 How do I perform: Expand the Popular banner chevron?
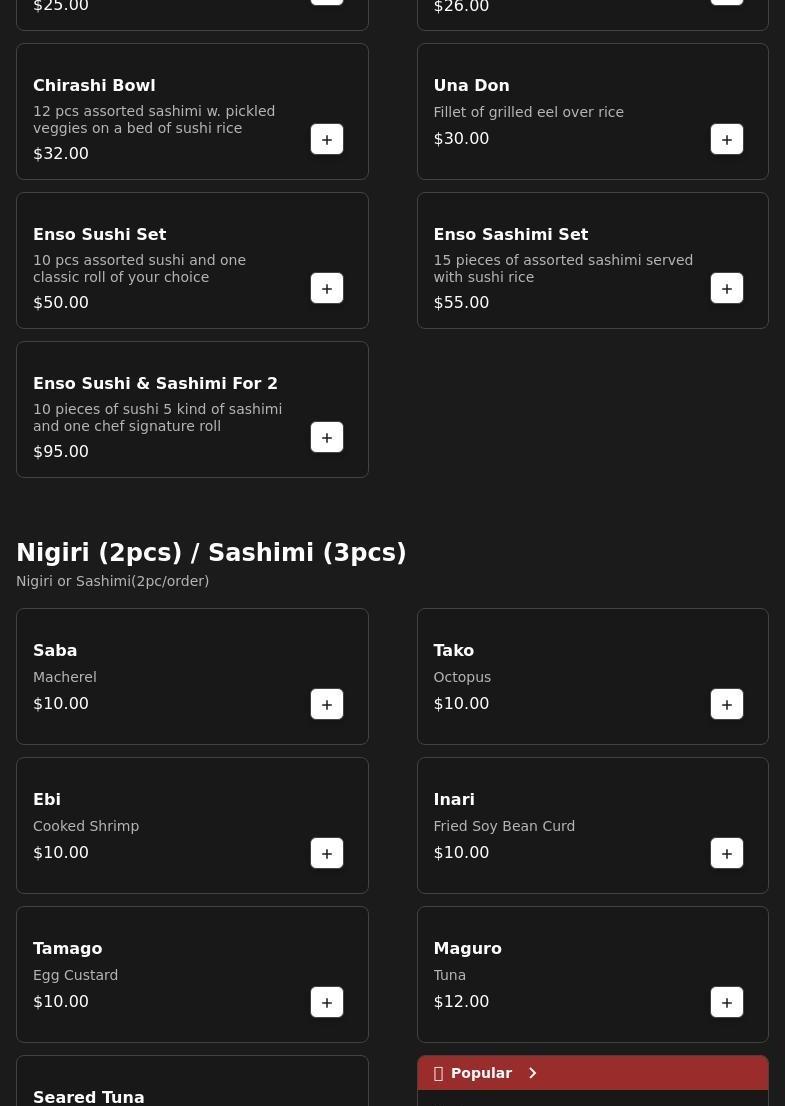[533, 1073]
